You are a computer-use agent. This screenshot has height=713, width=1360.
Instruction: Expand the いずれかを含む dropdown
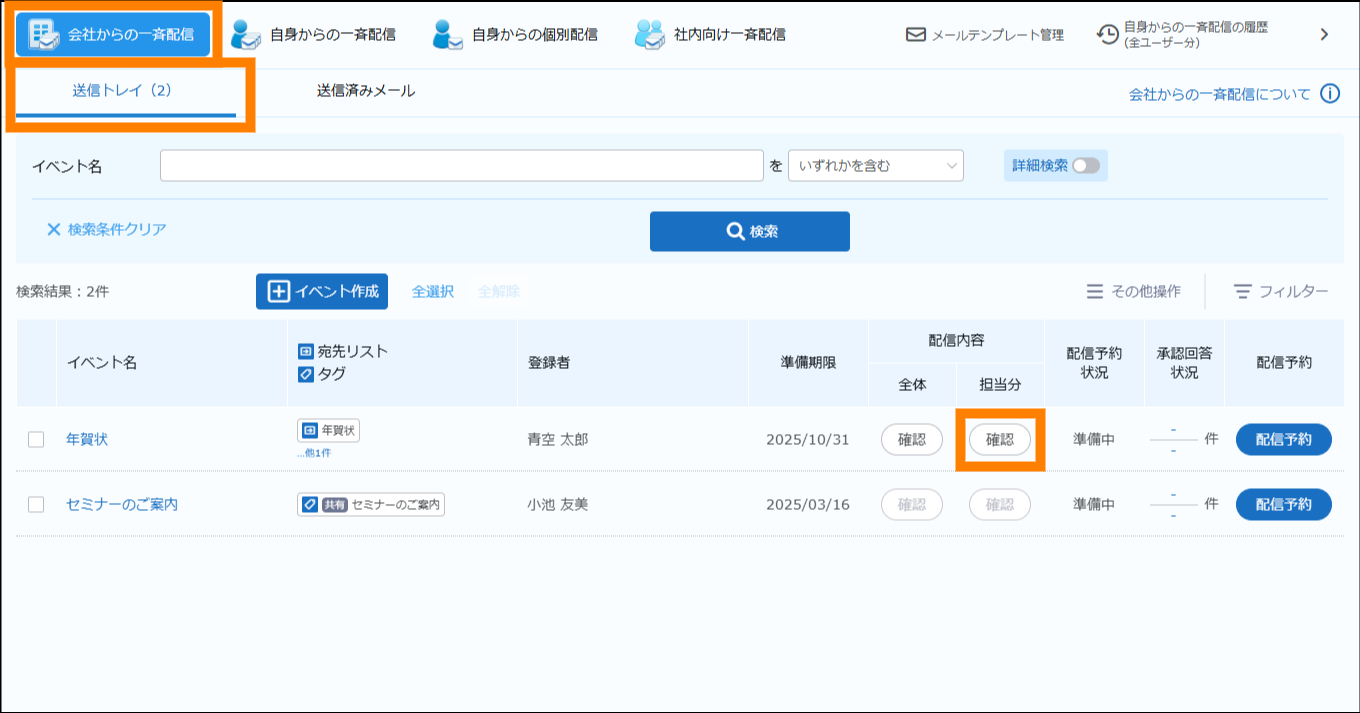coord(875,166)
